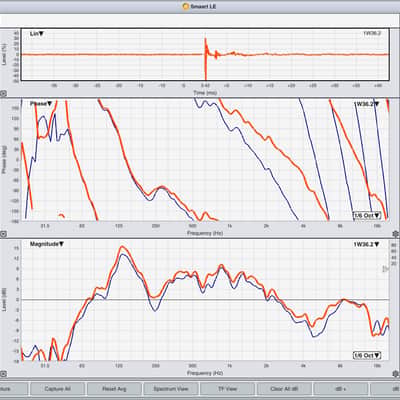Collapse the impulse response pane using its corner icon
This screenshot has width=400, height=400.
(3, 94)
